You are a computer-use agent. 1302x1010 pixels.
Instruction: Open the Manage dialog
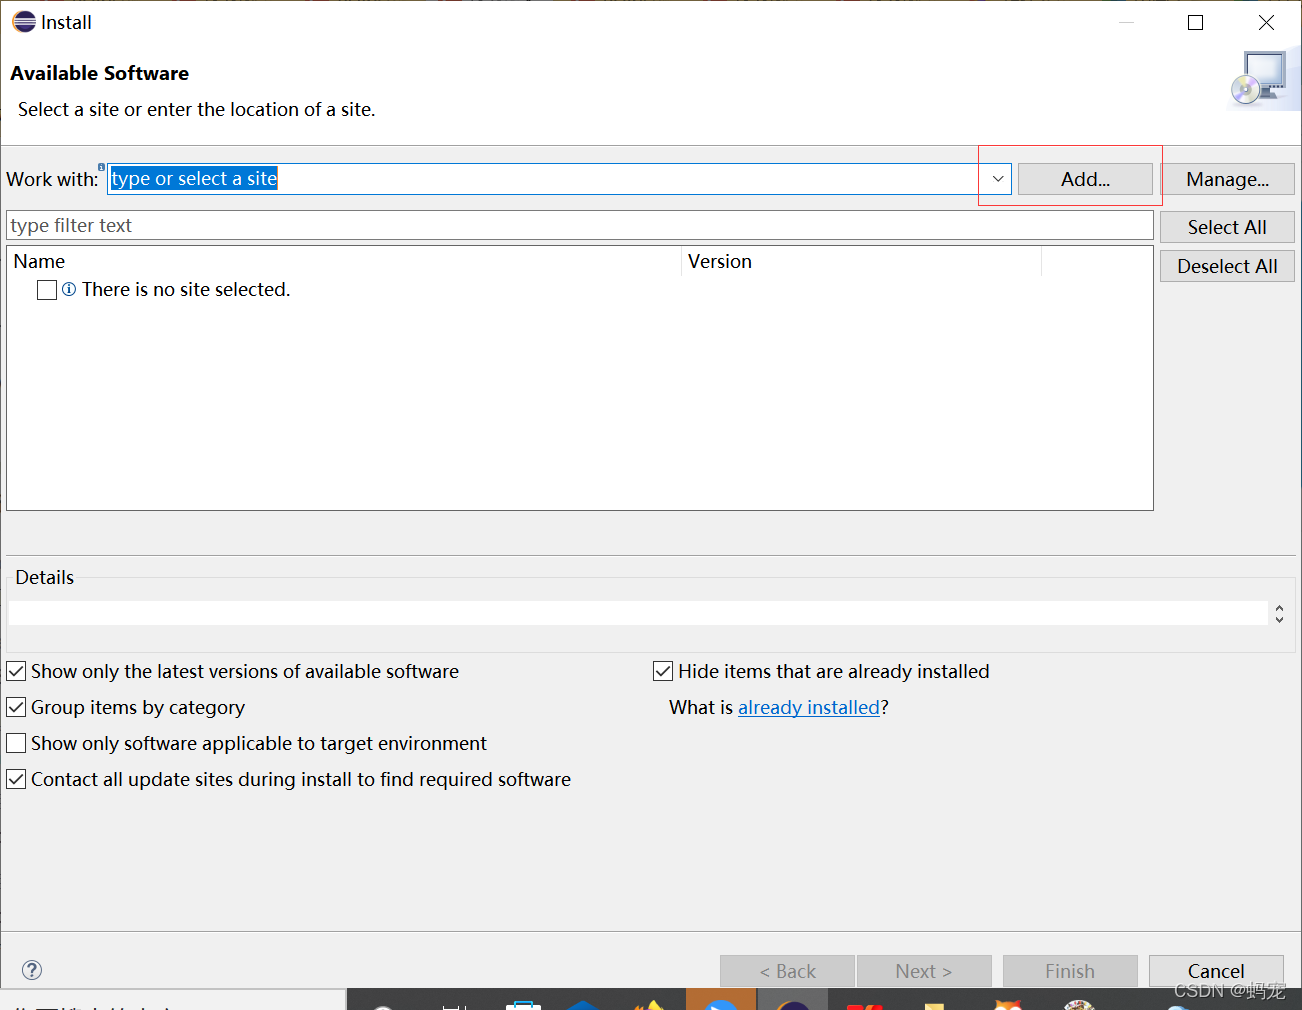1228,179
